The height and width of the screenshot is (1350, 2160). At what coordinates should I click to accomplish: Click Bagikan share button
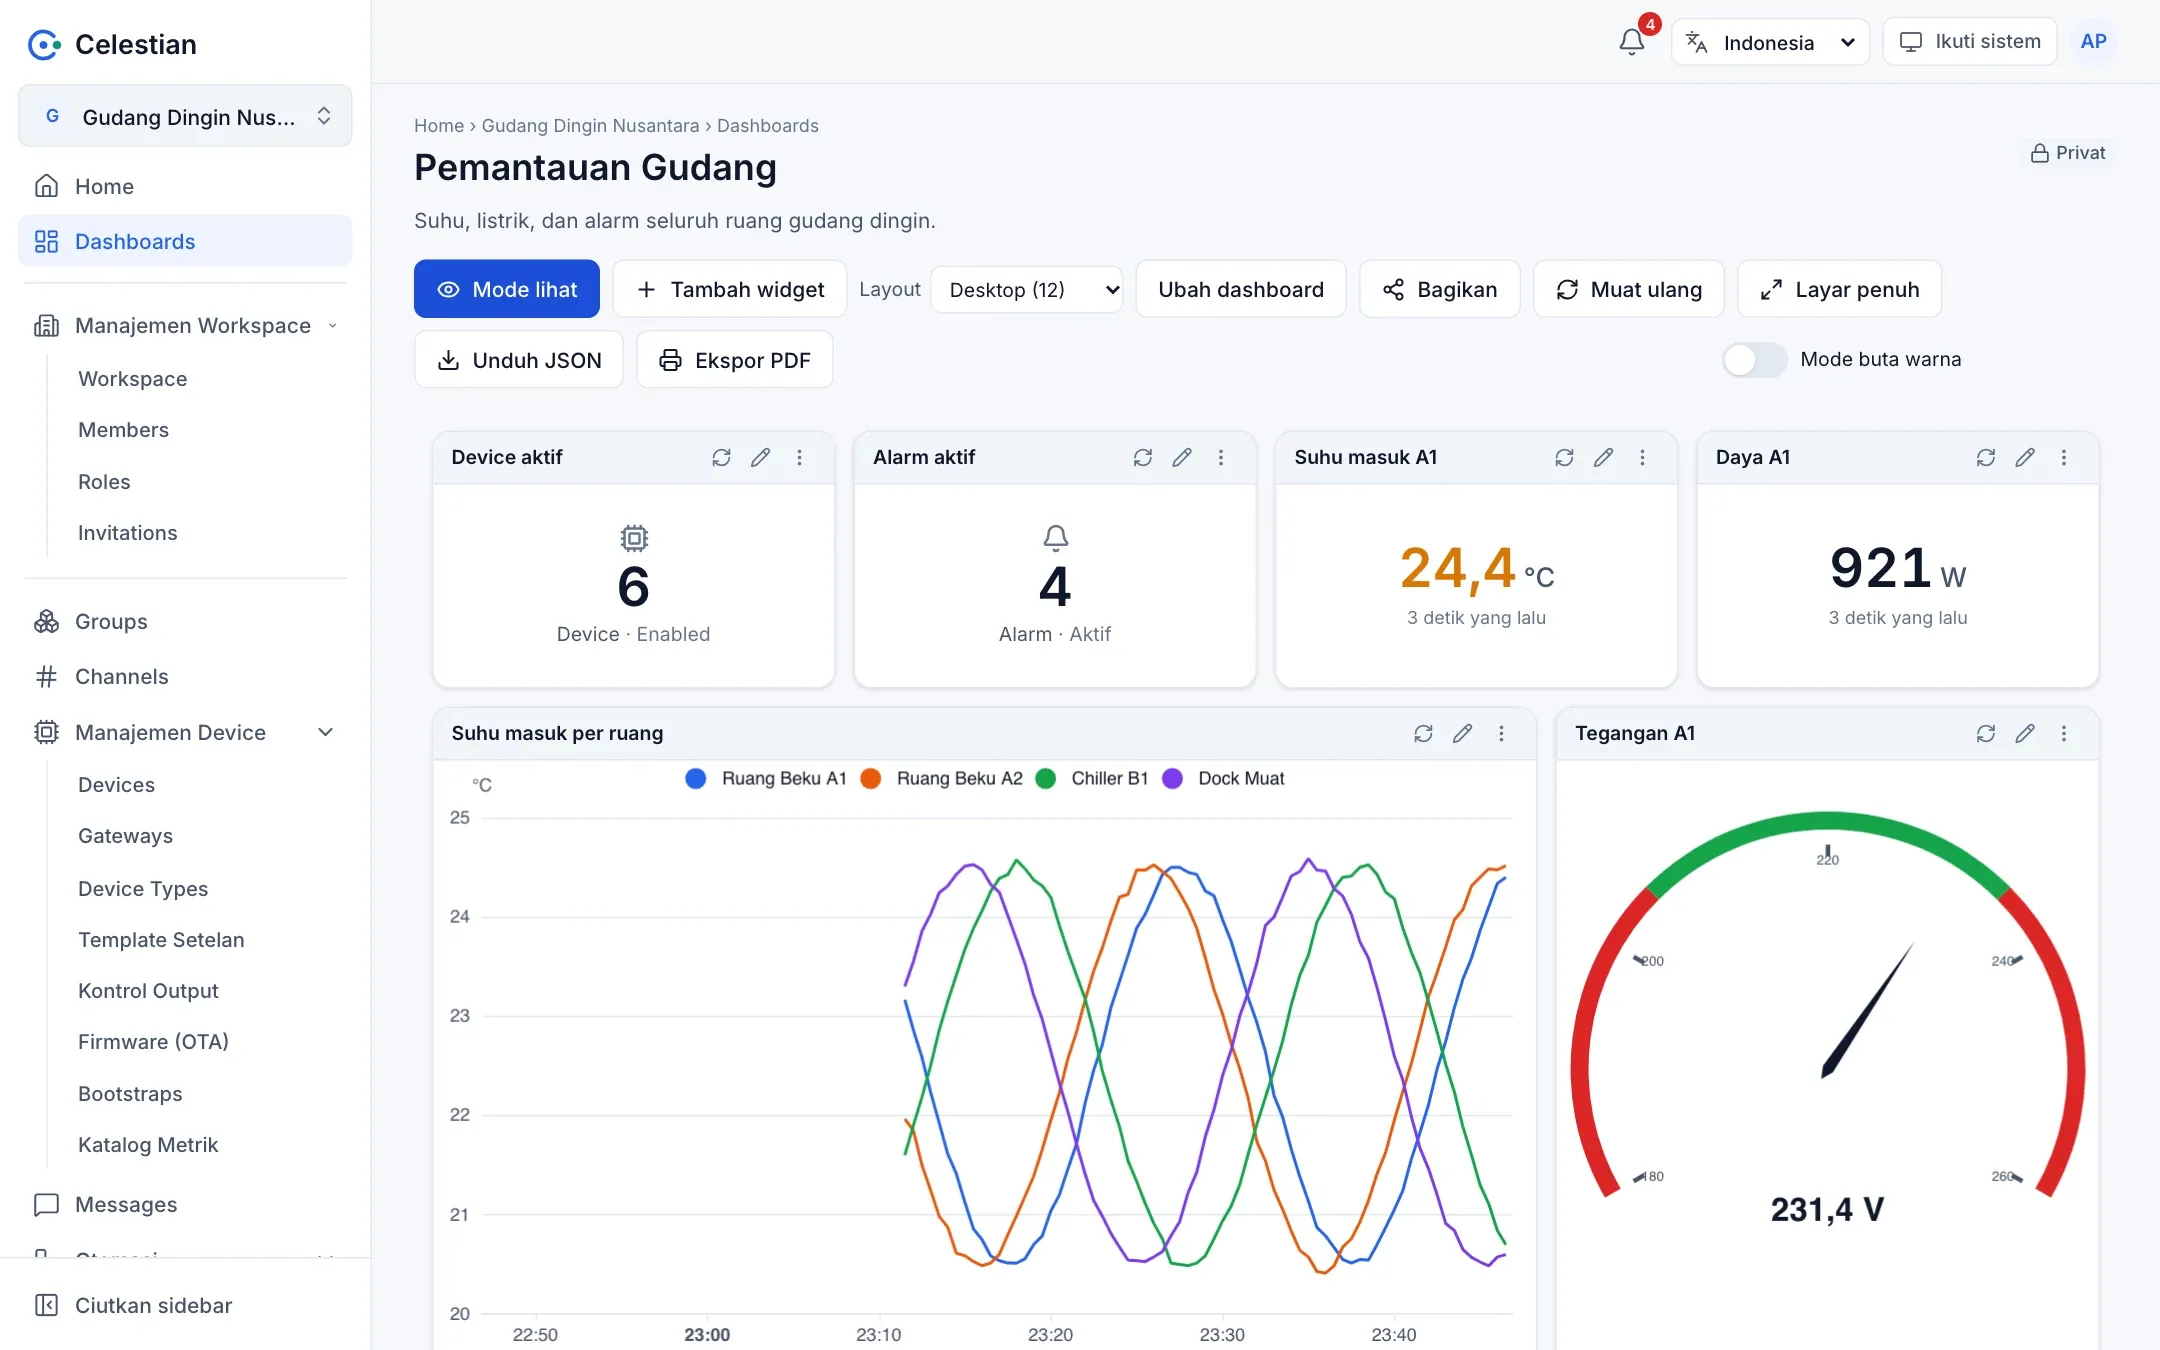[x=1440, y=289]
